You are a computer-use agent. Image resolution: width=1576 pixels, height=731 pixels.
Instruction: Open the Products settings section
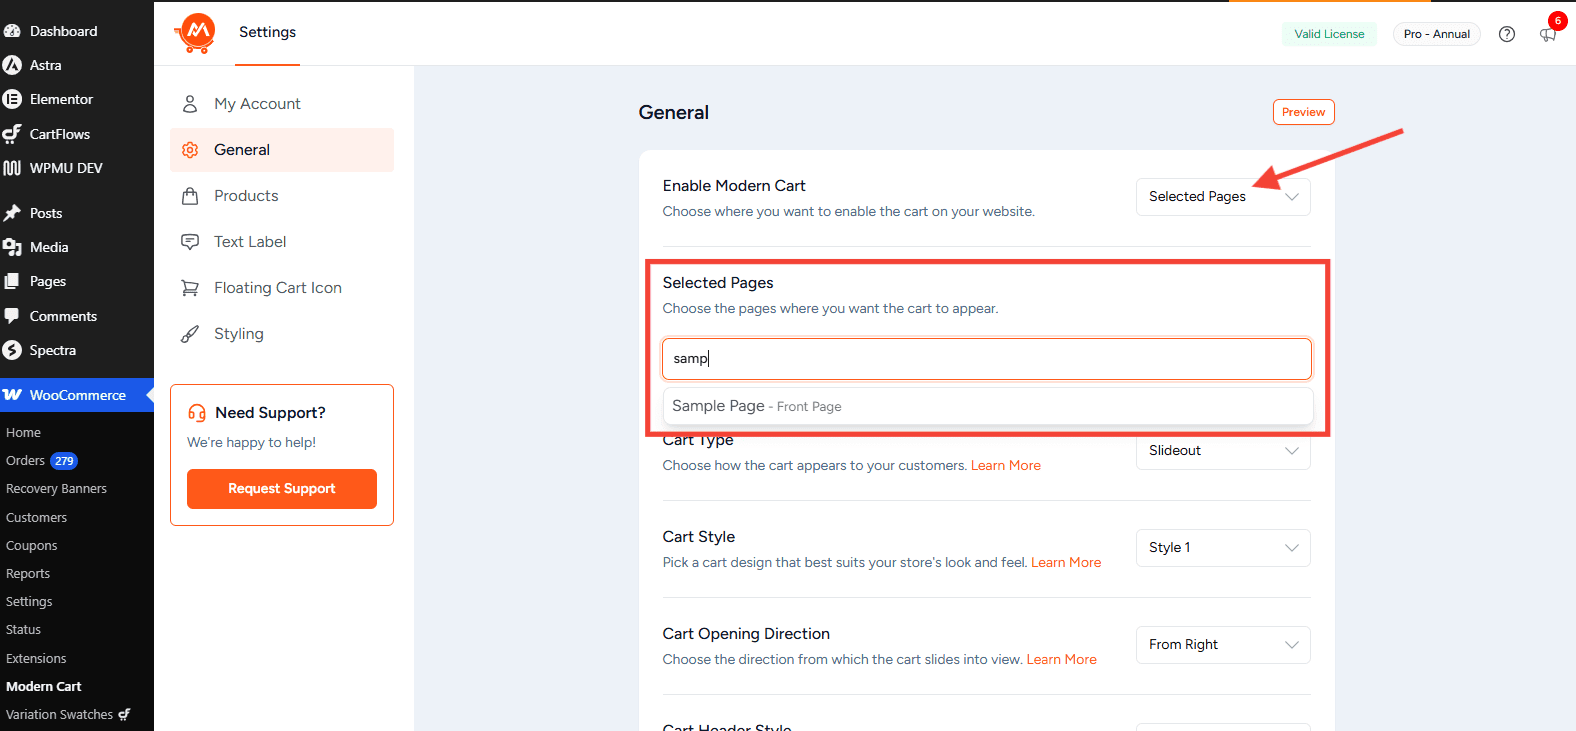[282, 196]
